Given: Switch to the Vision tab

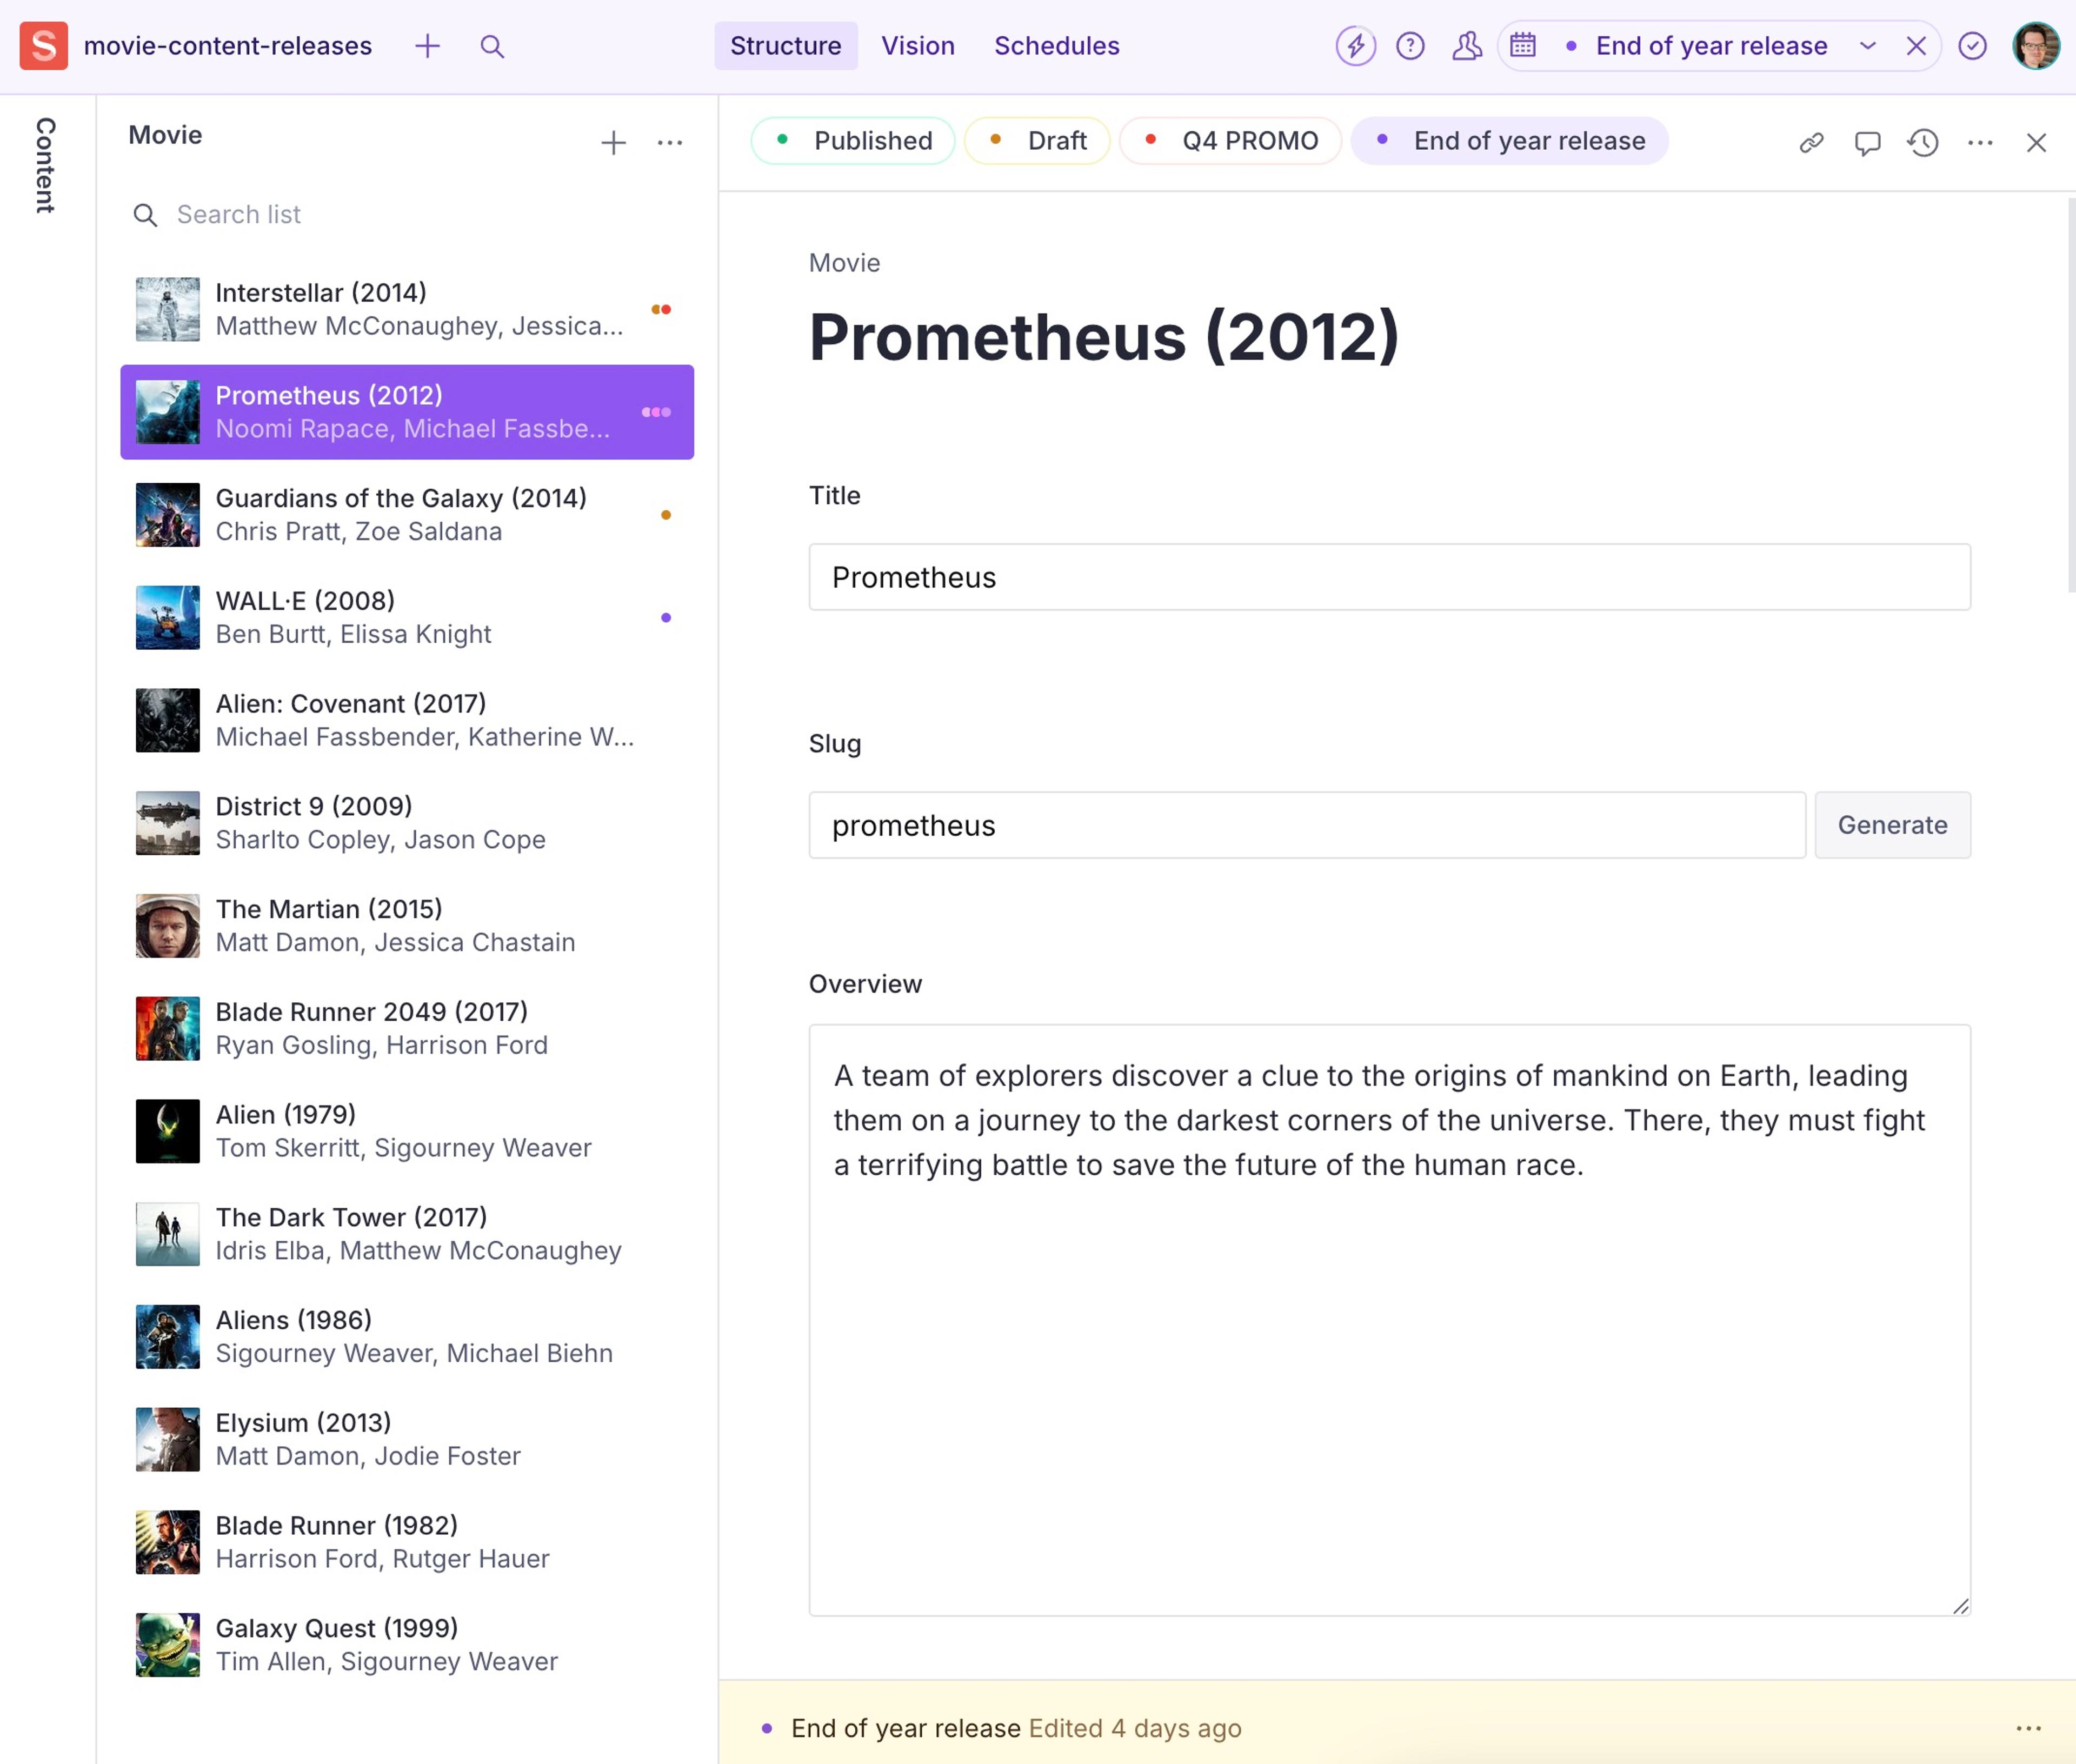Looking at the screenshot, I should click(917, 46).
